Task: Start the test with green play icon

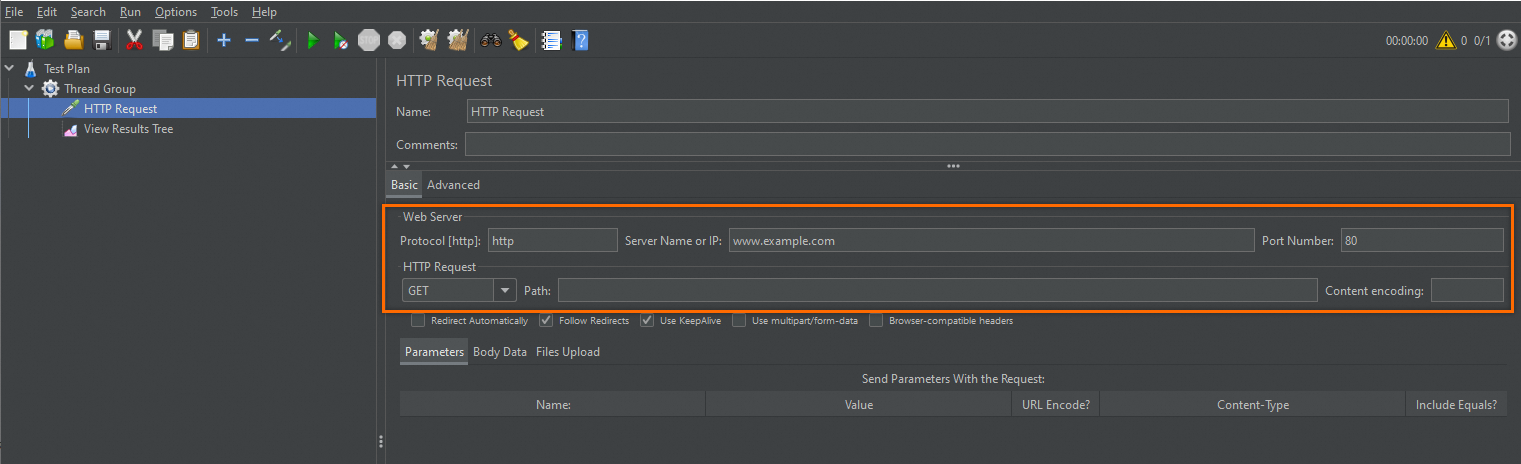Action: click(x=313, y=40)
